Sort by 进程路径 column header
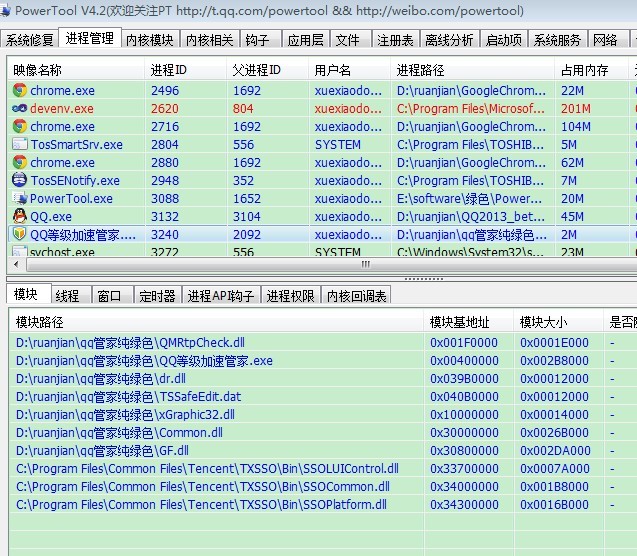 [x=472, y=70]
